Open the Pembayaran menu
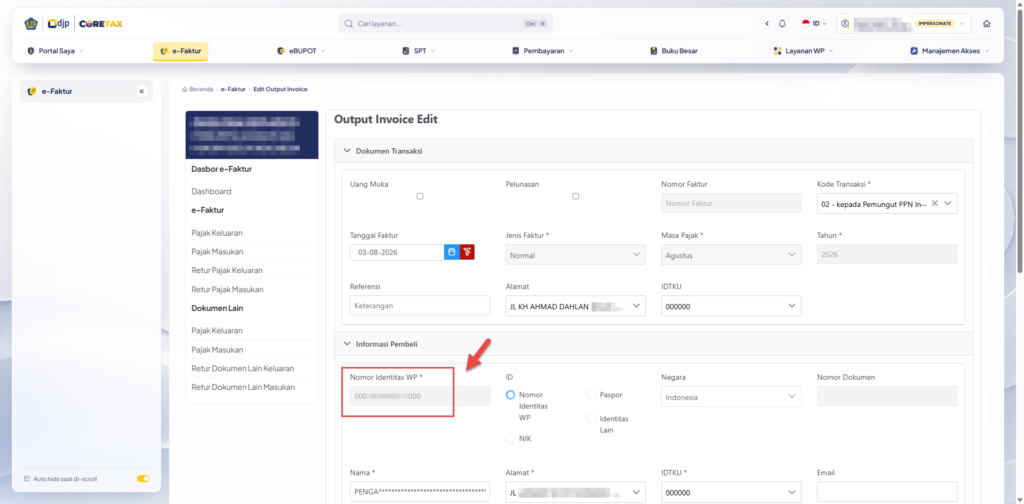Viewport: 1024px width, 504px height. (x=543, y=51)
